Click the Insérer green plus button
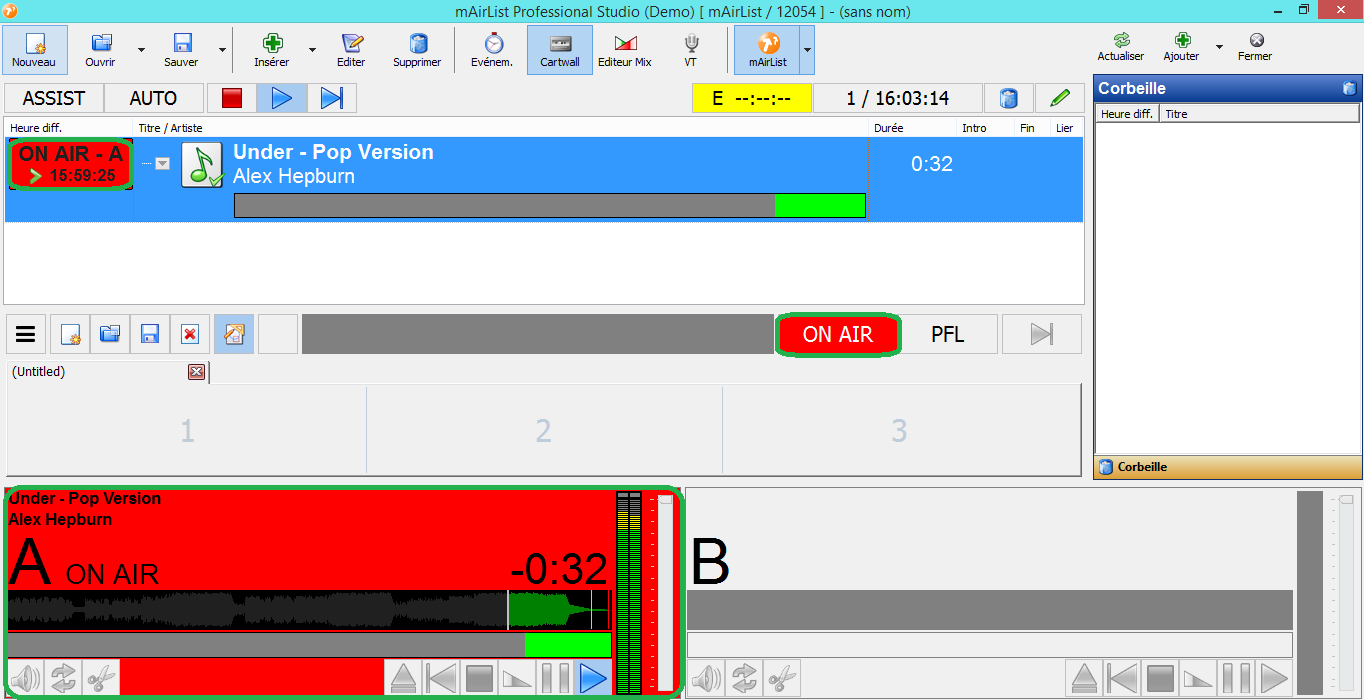The image size is (1364, 700). pyautogui.click(x=271, y=50)
